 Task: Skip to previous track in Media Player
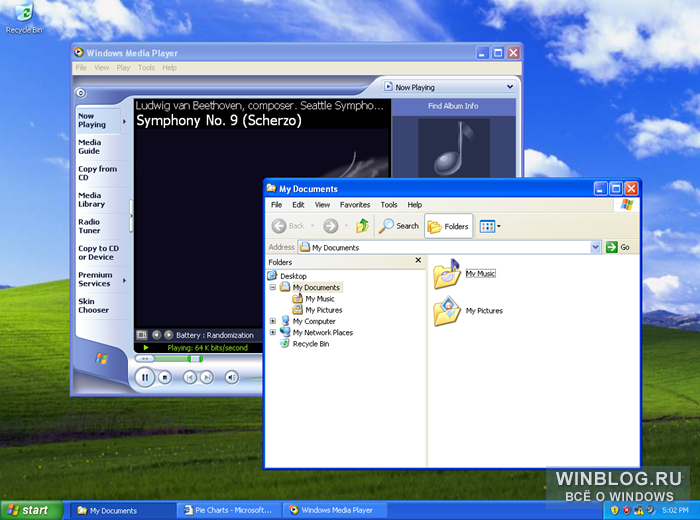tap(190, 378)
